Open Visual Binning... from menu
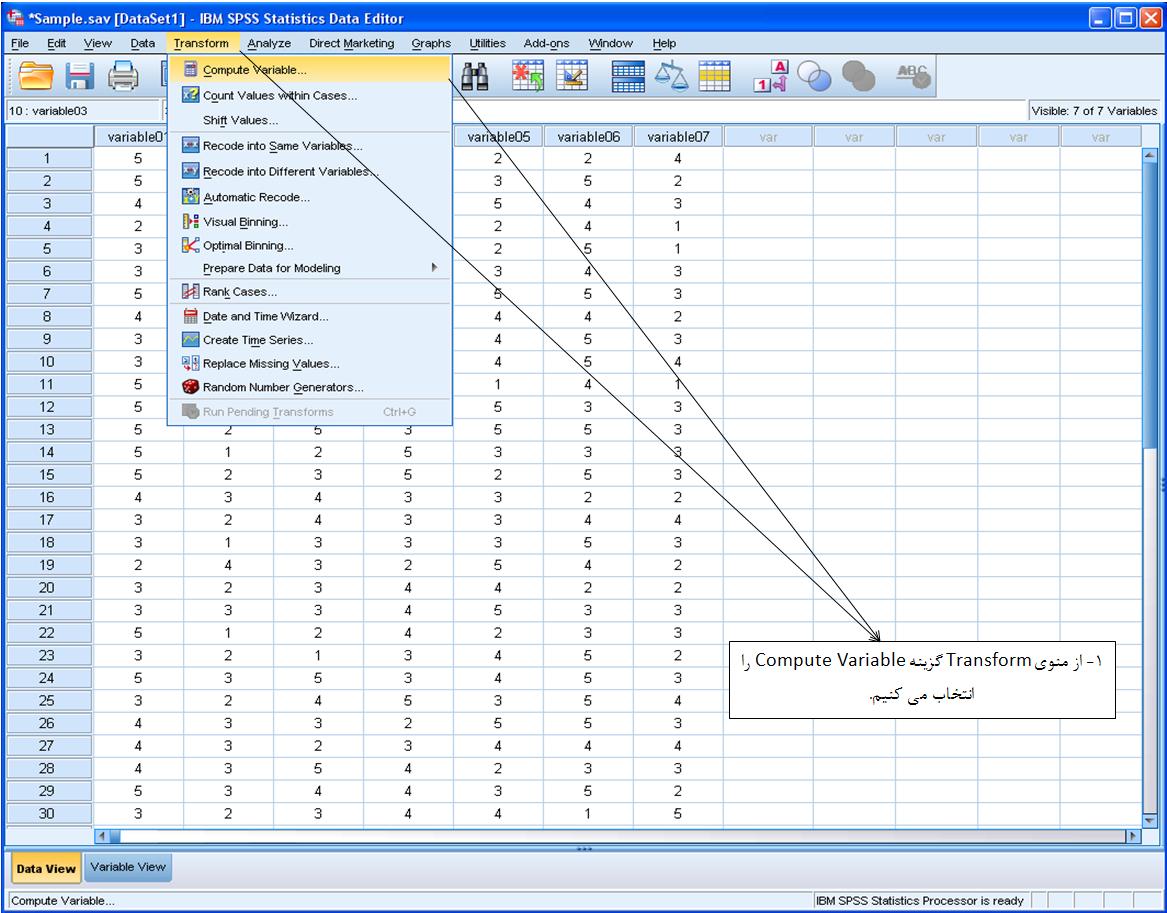1167x913 pixels. pyautogui.click(x=309, y=222)
